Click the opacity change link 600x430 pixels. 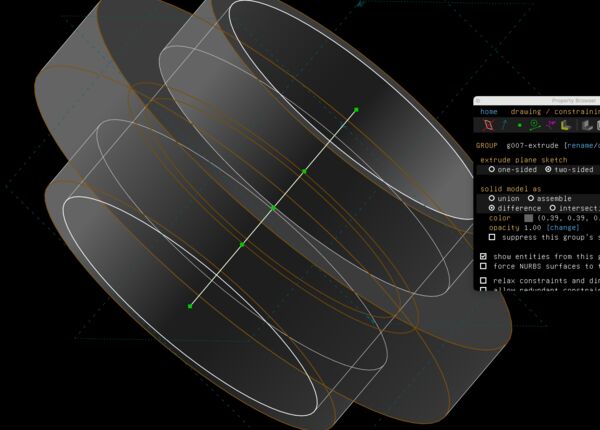click(x=563, y=228)
